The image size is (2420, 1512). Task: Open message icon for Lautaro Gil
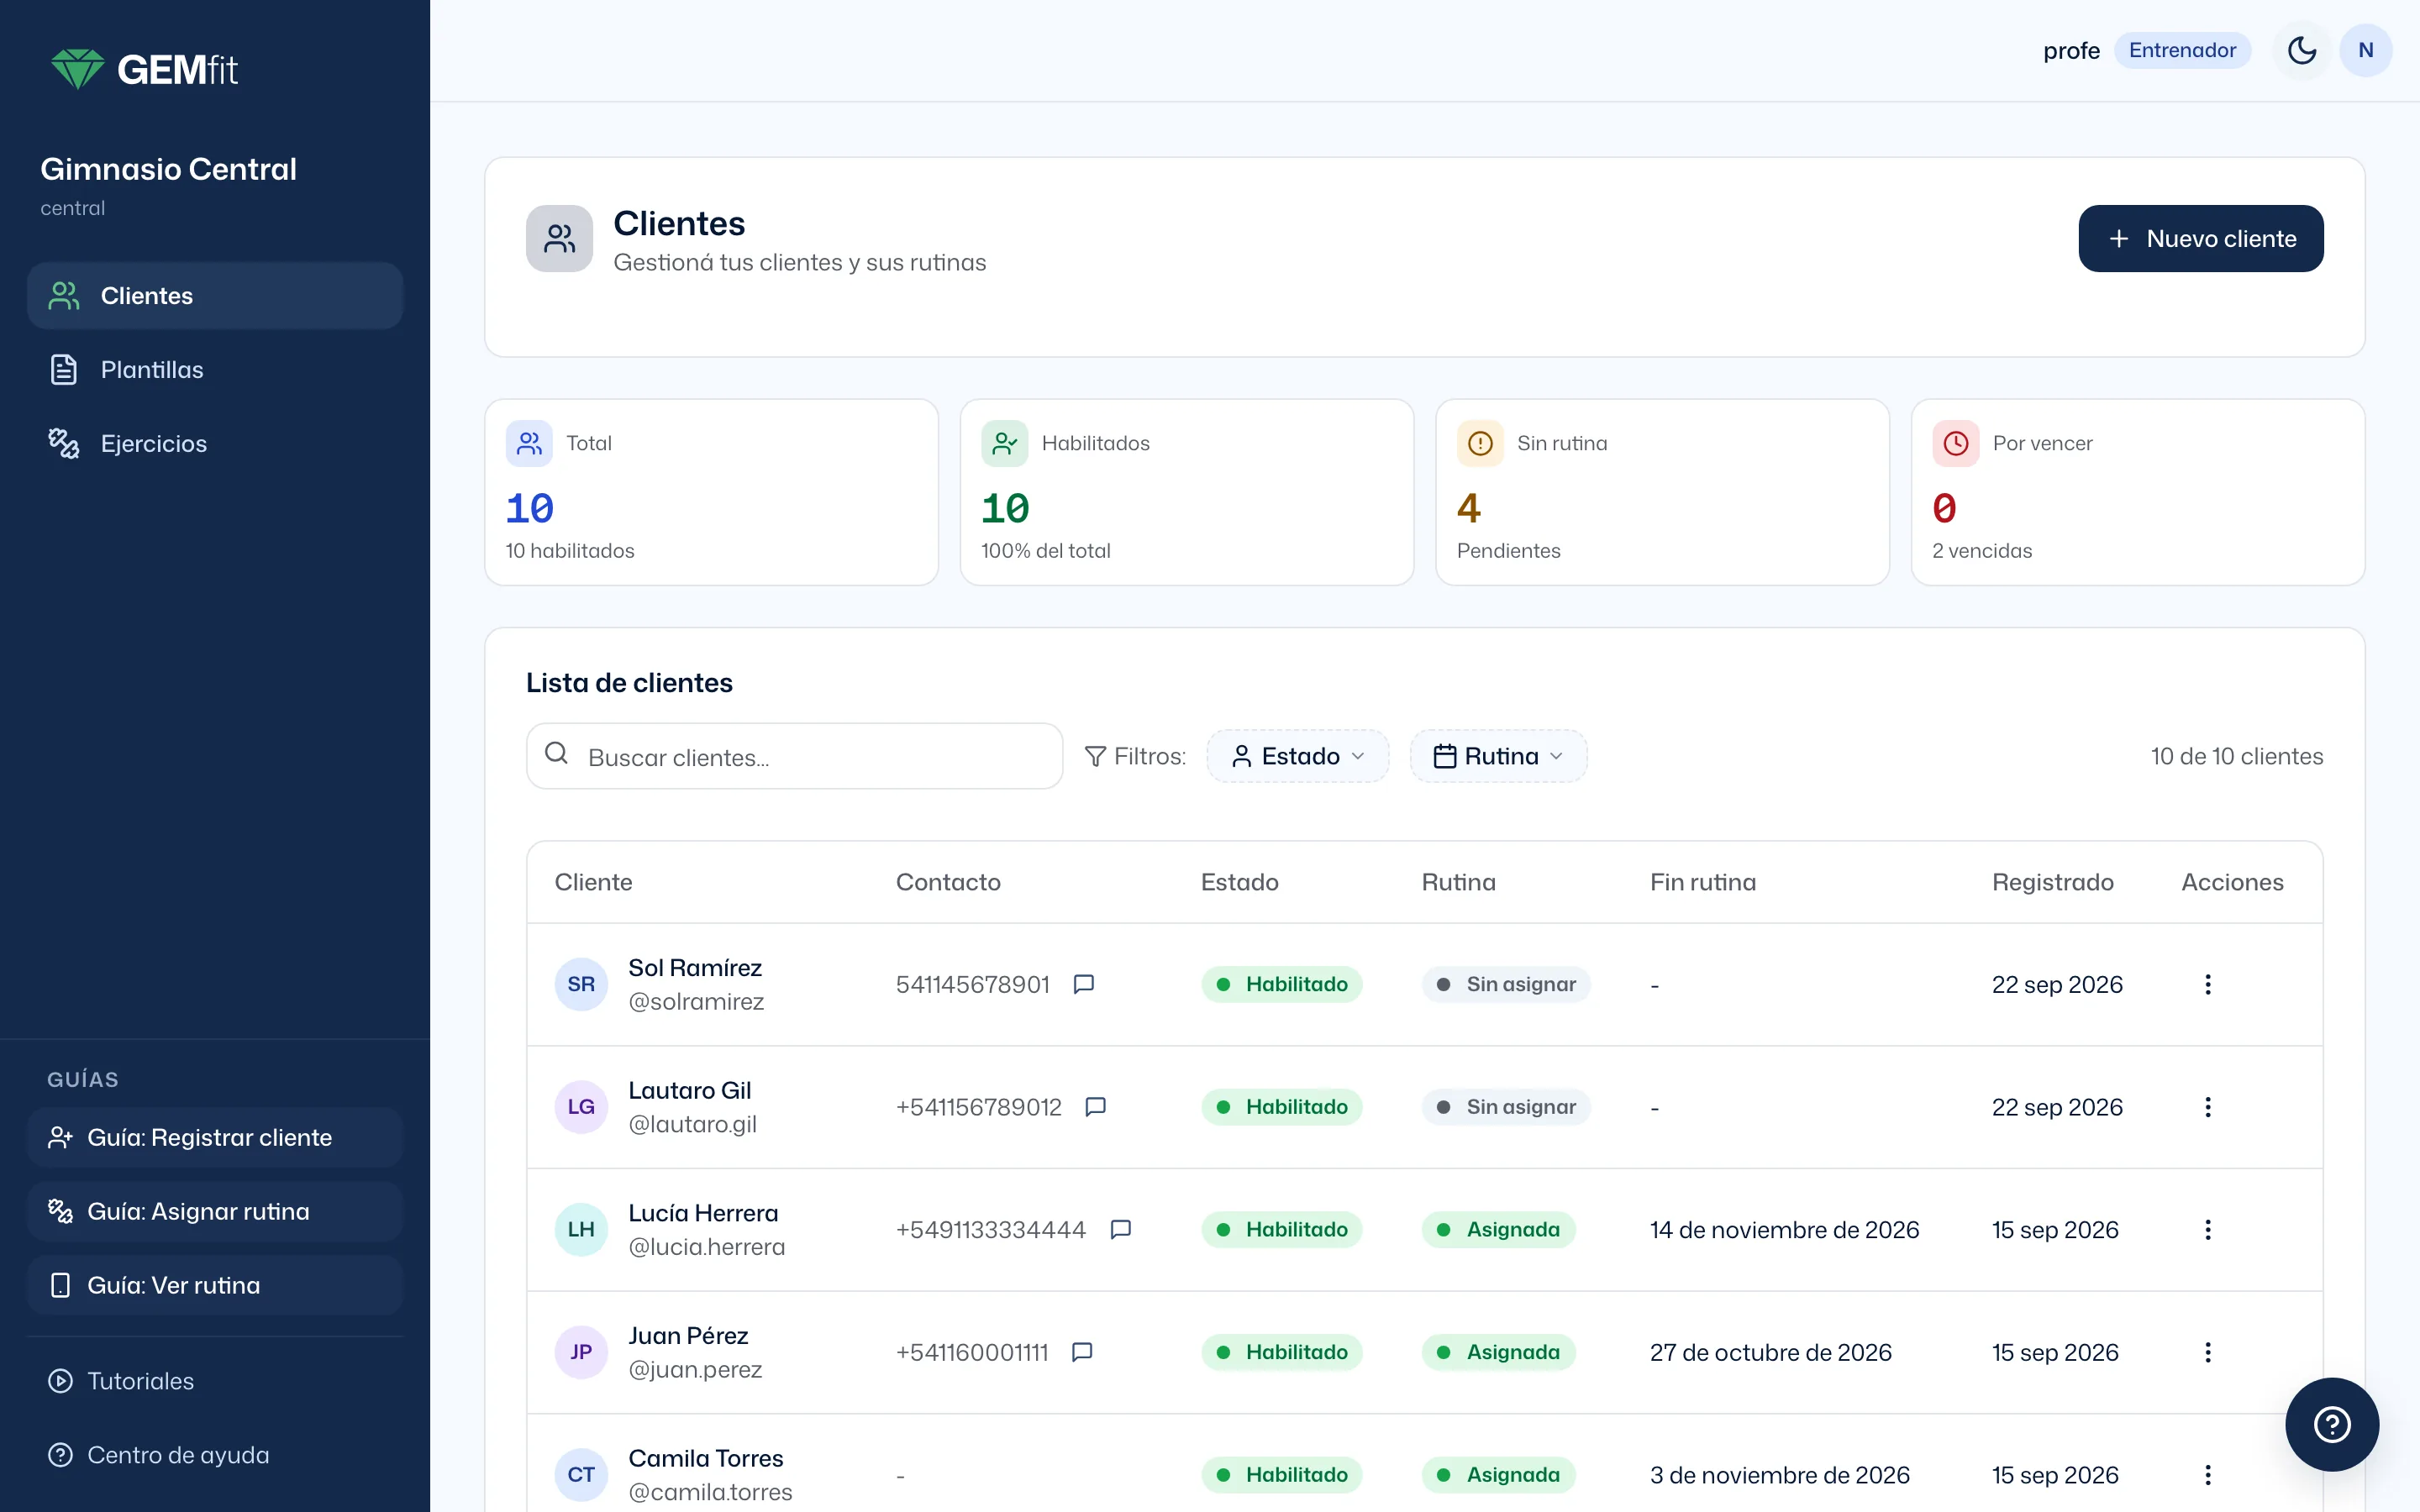pos(1095,1107)
